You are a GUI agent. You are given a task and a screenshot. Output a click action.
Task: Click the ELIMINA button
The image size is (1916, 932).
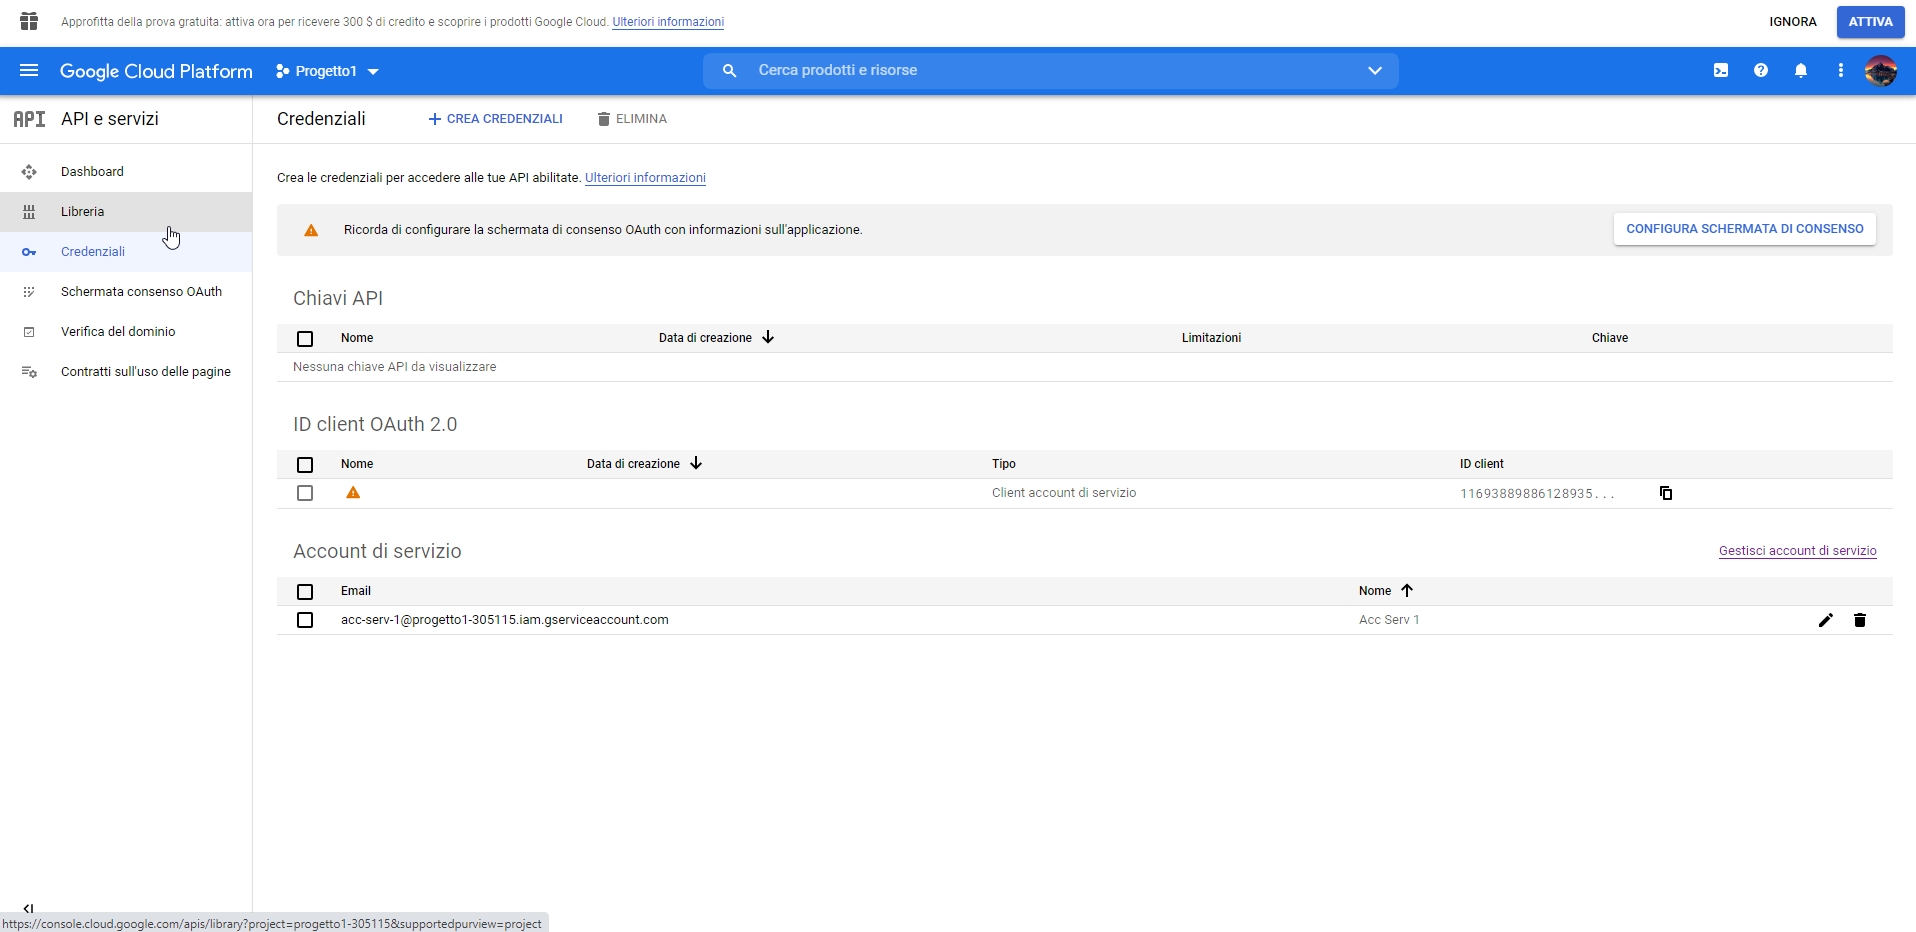tap(632, 119)
